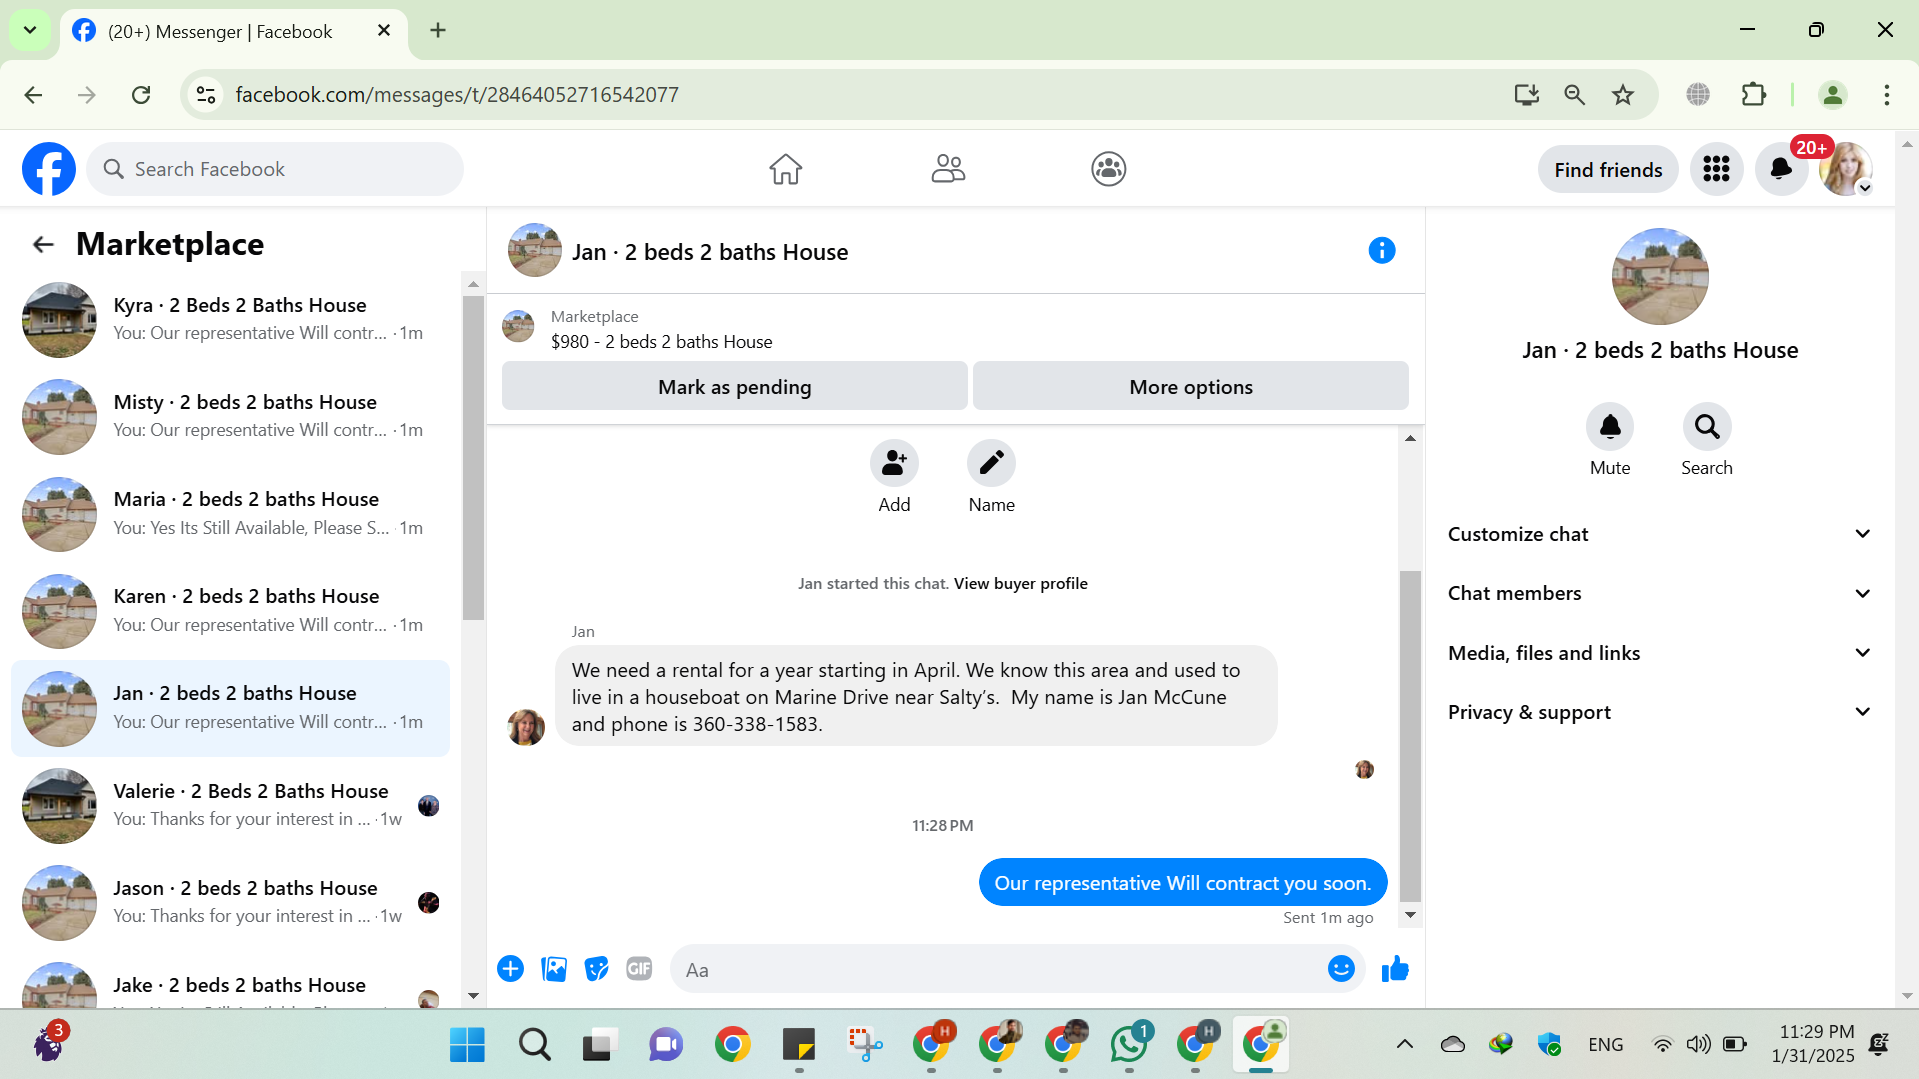Open the taskbar clock and date
Viewport: 1919px width, 1079px height.
[1812, 1043]
